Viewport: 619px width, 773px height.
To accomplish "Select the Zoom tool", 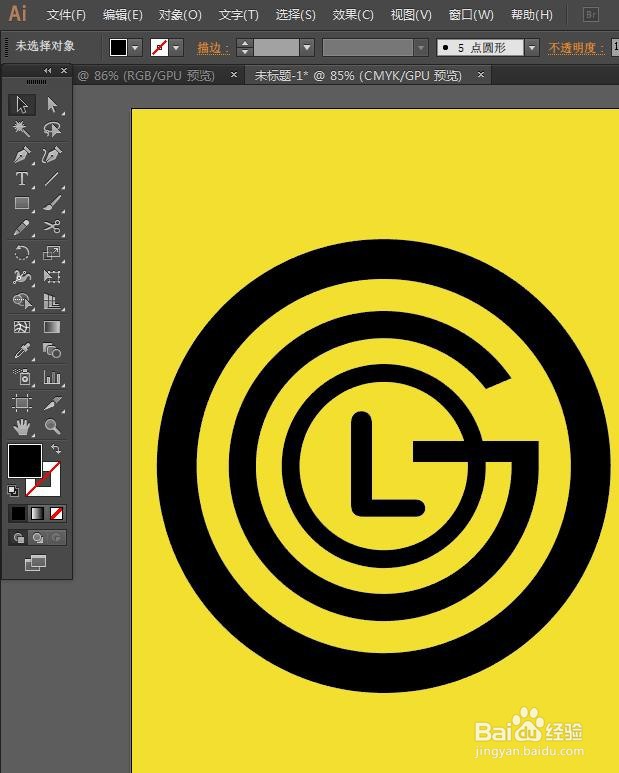I will [52, 427].
